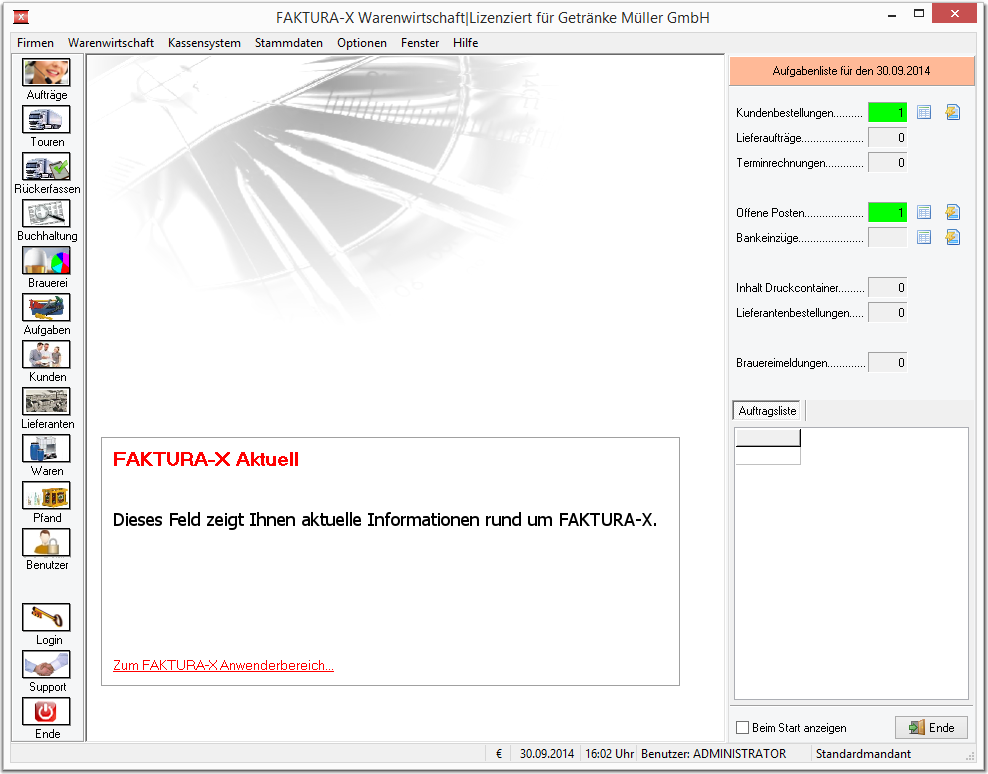Click Bankeinzüge edit document icon
Screen dimensions: 988x774
click(x=952, y=238)
